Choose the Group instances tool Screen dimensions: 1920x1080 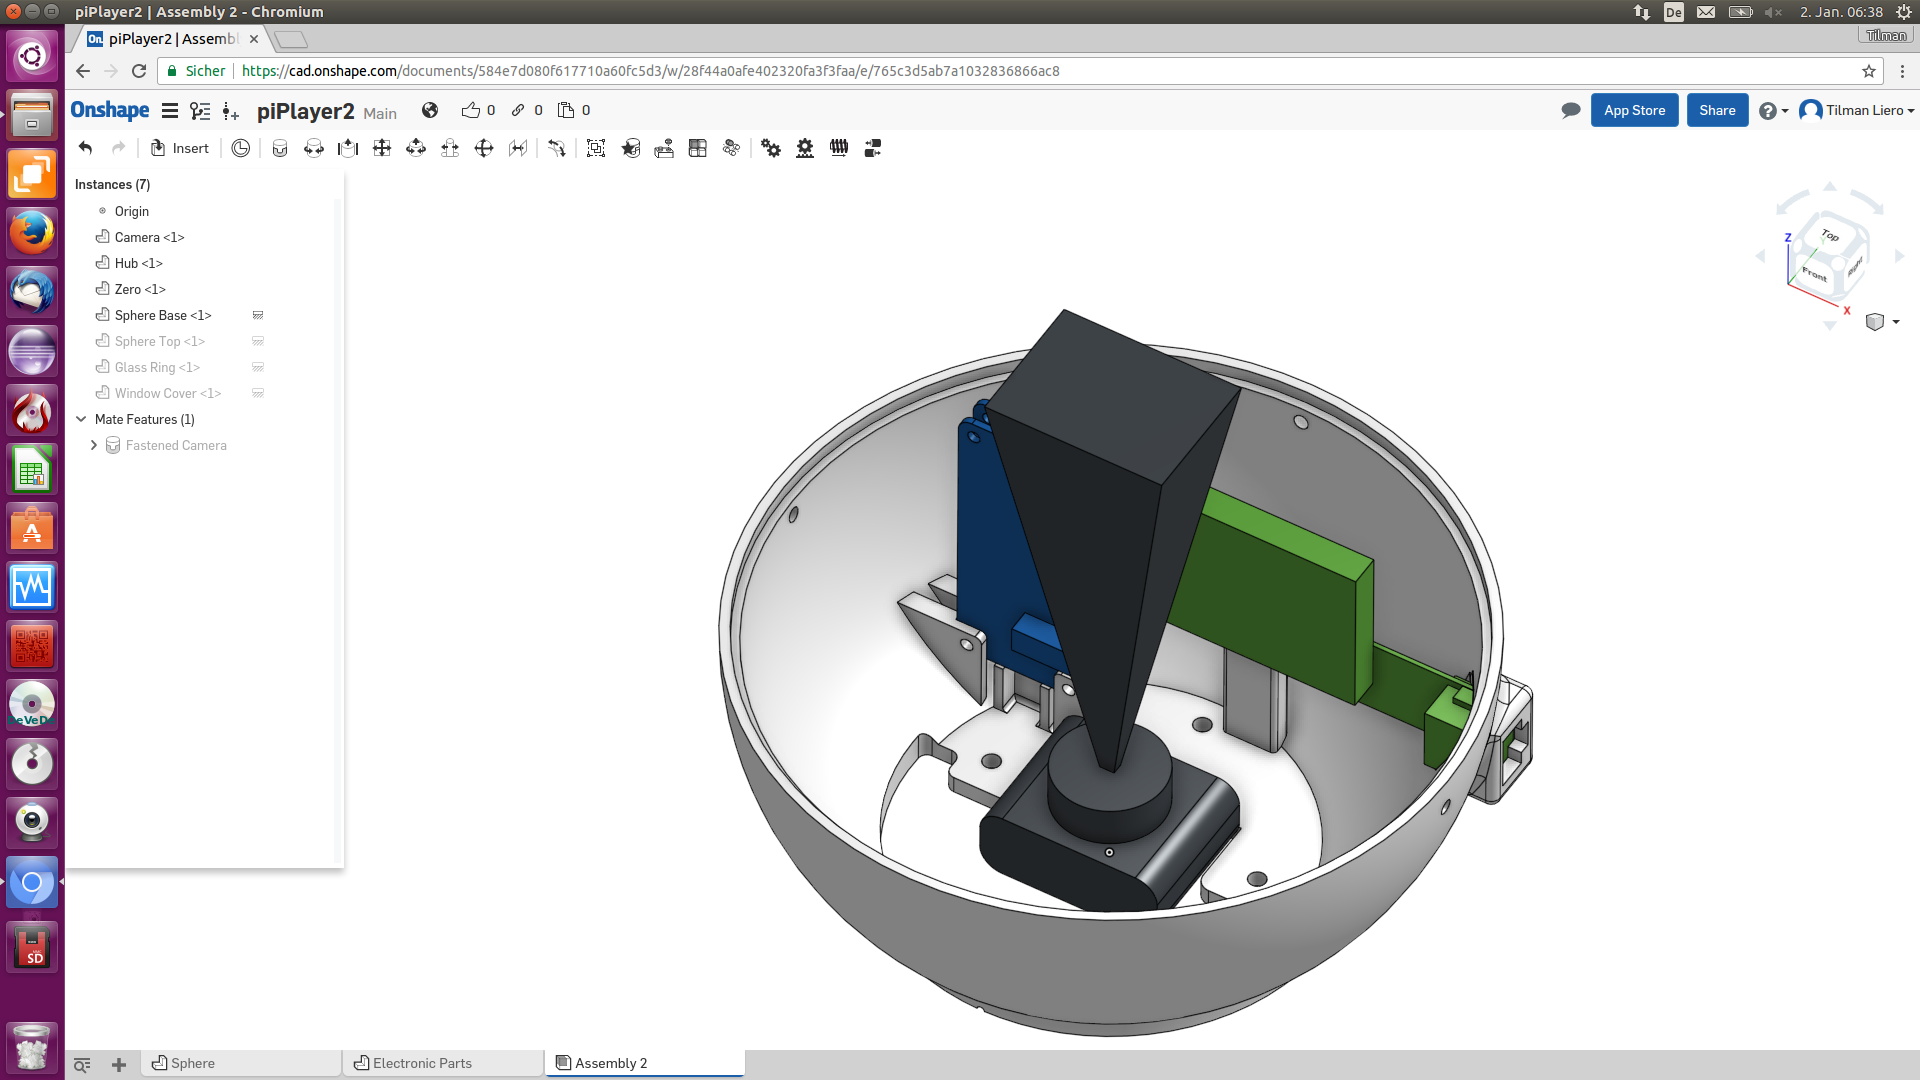tap(596, 148)
